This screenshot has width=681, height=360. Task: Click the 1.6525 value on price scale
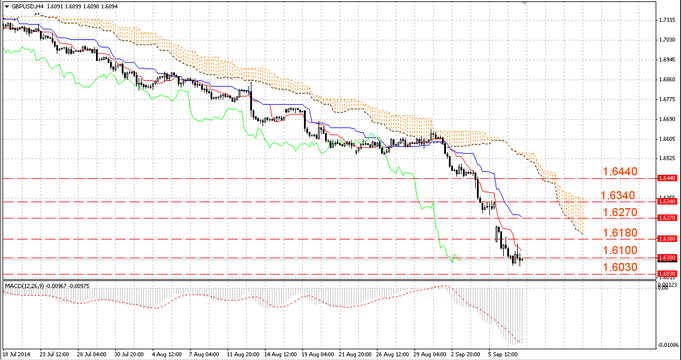pos(667,159)
